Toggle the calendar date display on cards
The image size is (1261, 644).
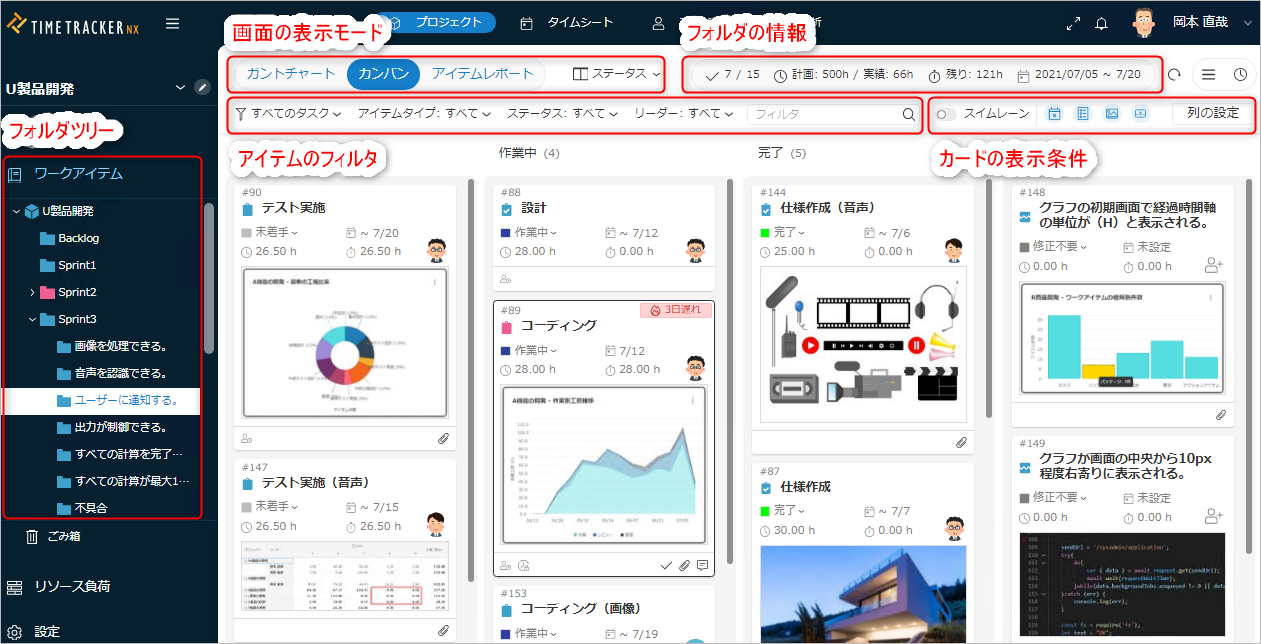point(1054,114)
